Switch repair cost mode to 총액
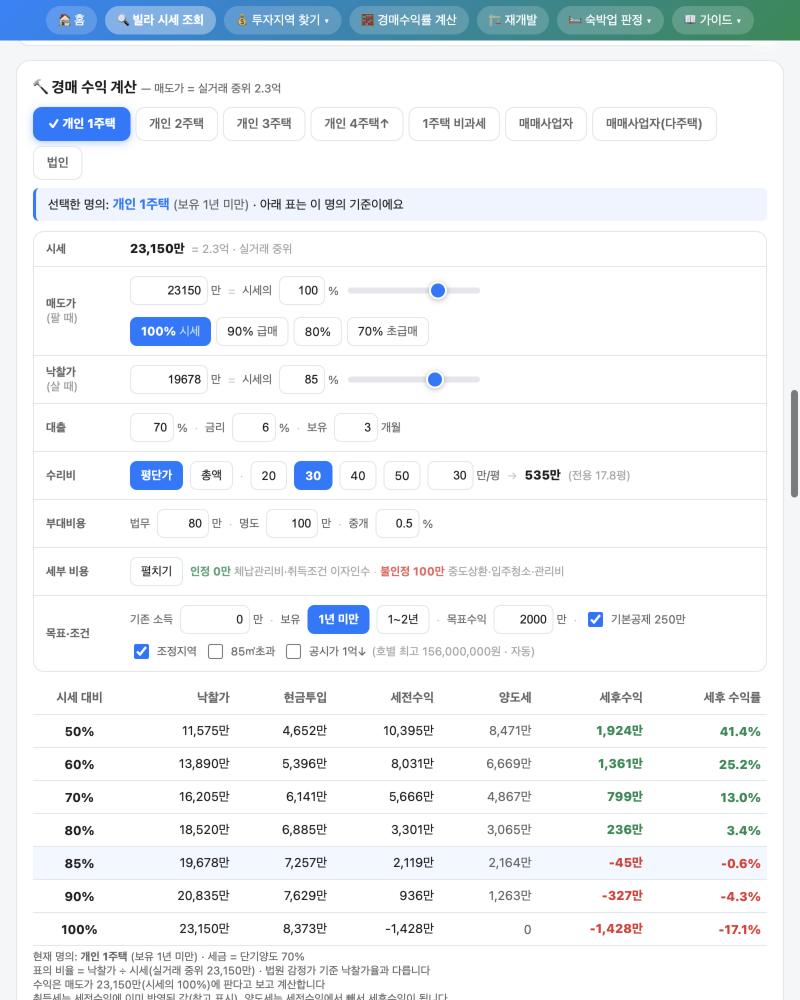Viewport: 800px width, 1000px height. [x=211, y=476]
